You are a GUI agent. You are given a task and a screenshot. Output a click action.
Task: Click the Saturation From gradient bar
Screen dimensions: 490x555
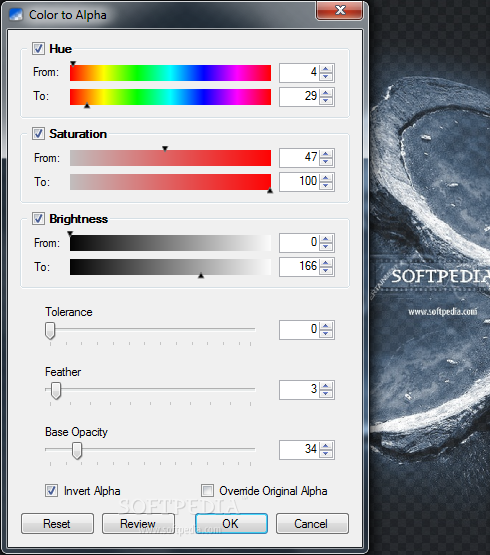pos(170,158)
